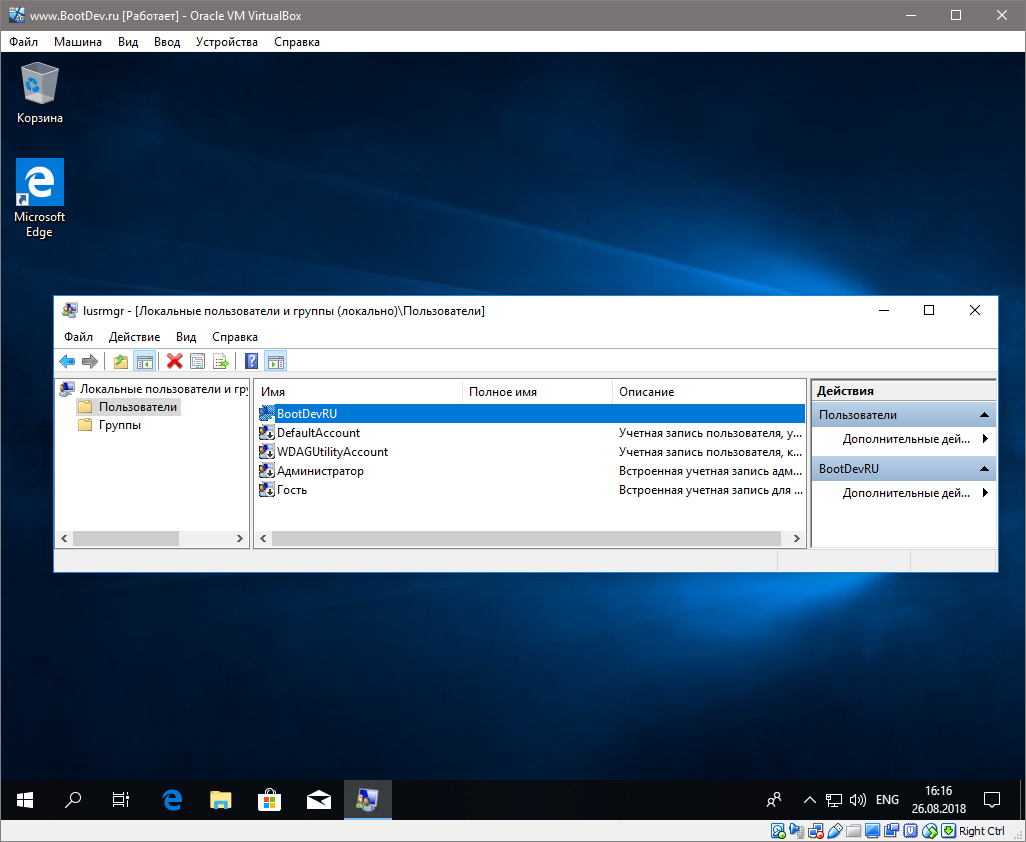The image size is (1026, 842).
Task: Click the gray Forward arrow in lusrmgr toolbar
Action: 90,361
